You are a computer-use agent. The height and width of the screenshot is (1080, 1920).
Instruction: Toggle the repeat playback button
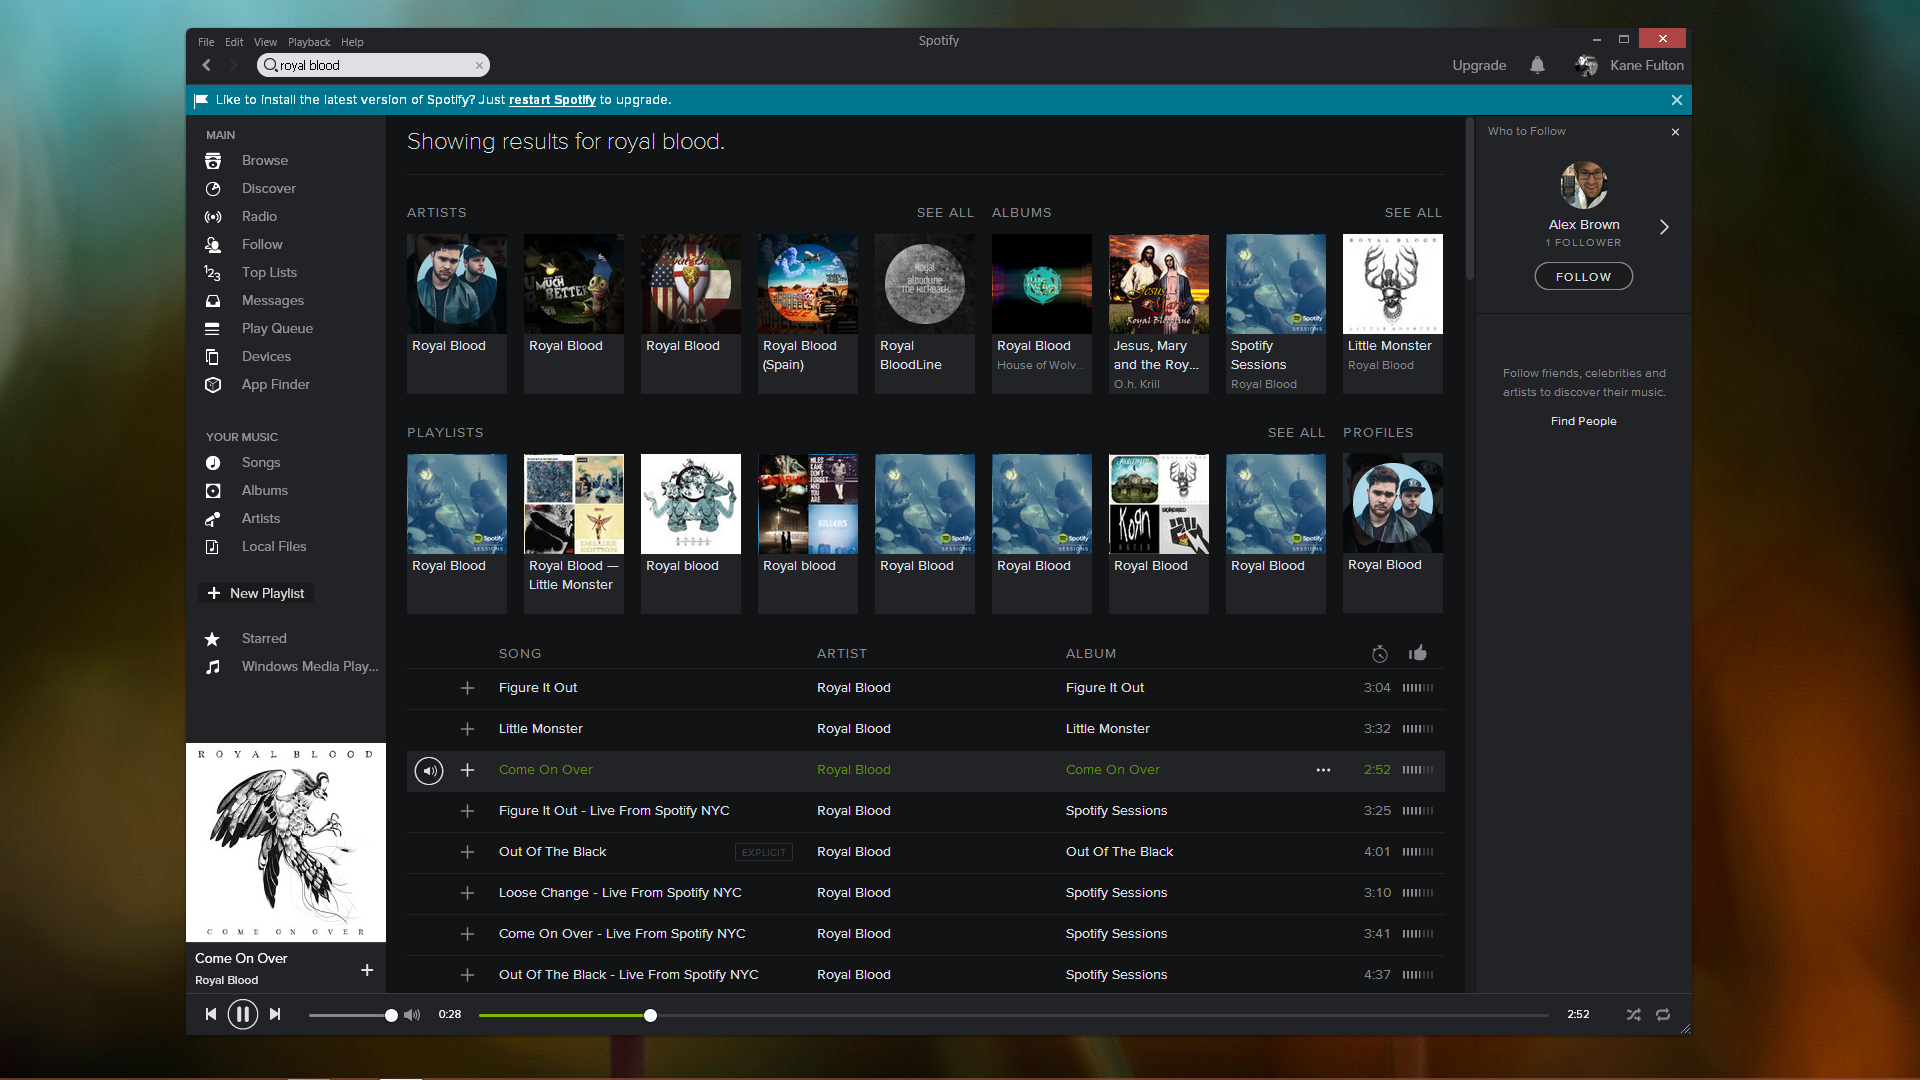[1663, 1014]
